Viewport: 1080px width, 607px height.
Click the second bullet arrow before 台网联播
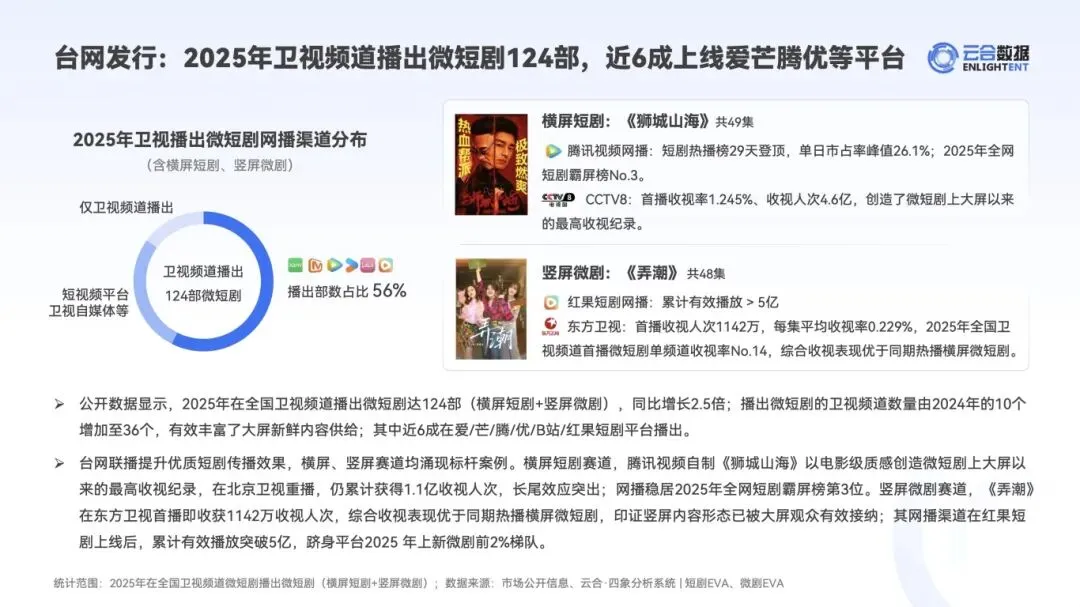tap(60, 464)
